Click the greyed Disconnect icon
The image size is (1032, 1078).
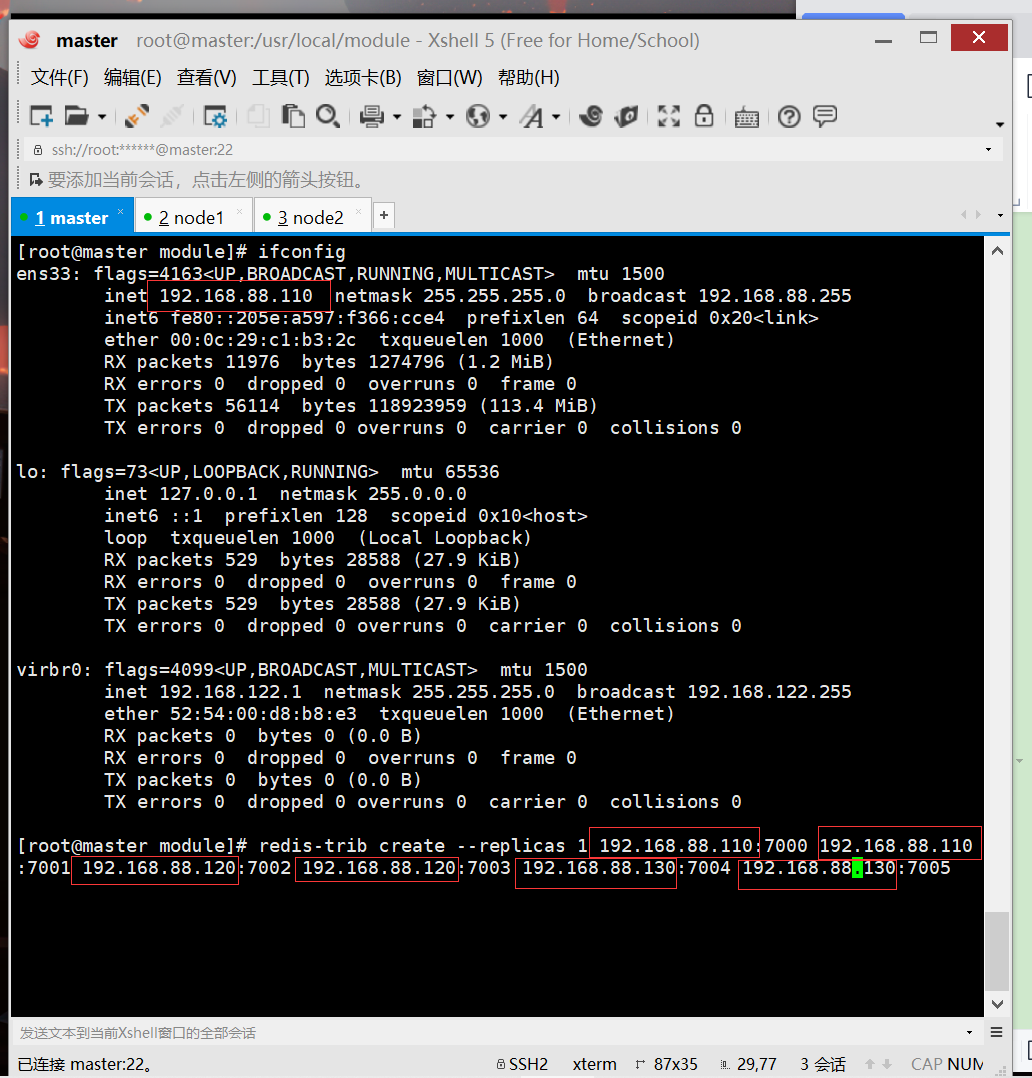click(x=171, y=116)
